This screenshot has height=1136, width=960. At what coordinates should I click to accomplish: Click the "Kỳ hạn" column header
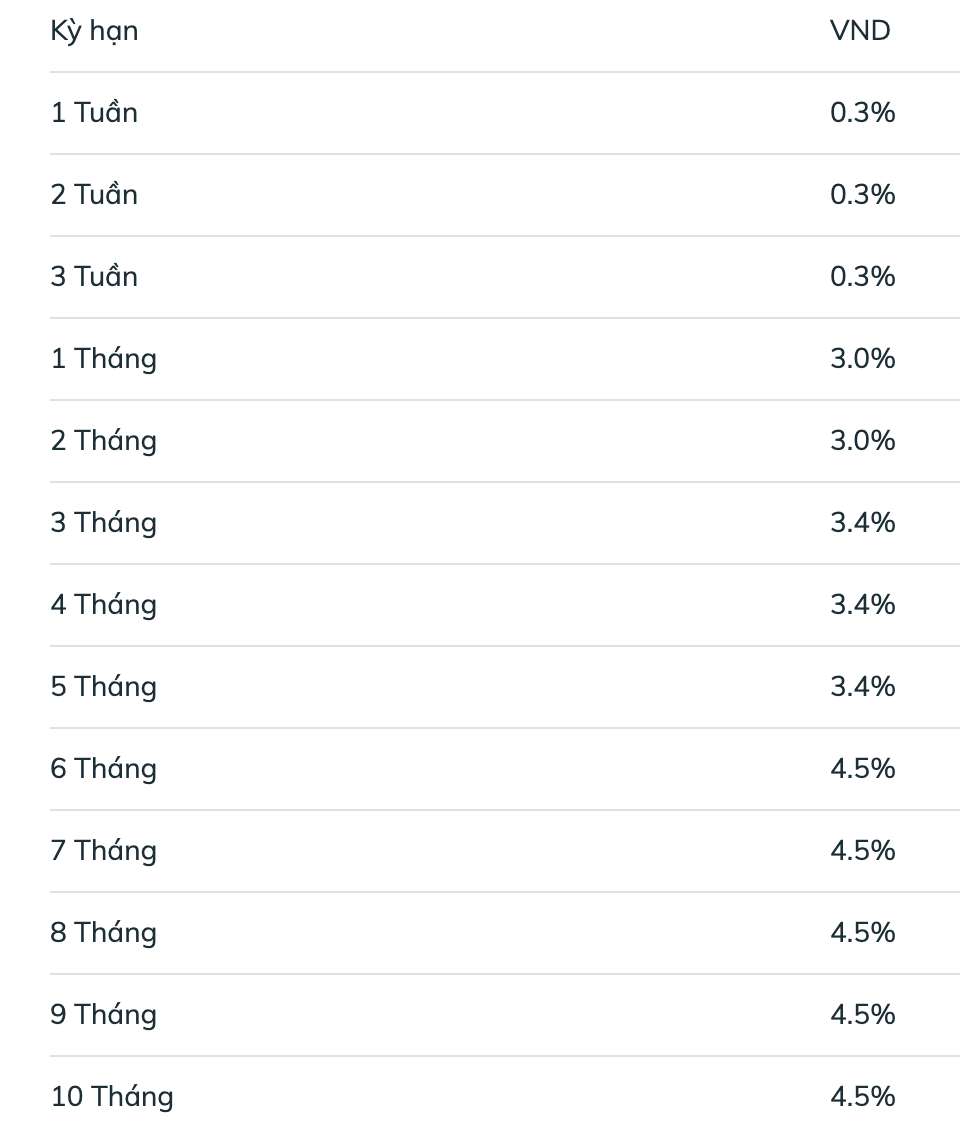[94, 31]
